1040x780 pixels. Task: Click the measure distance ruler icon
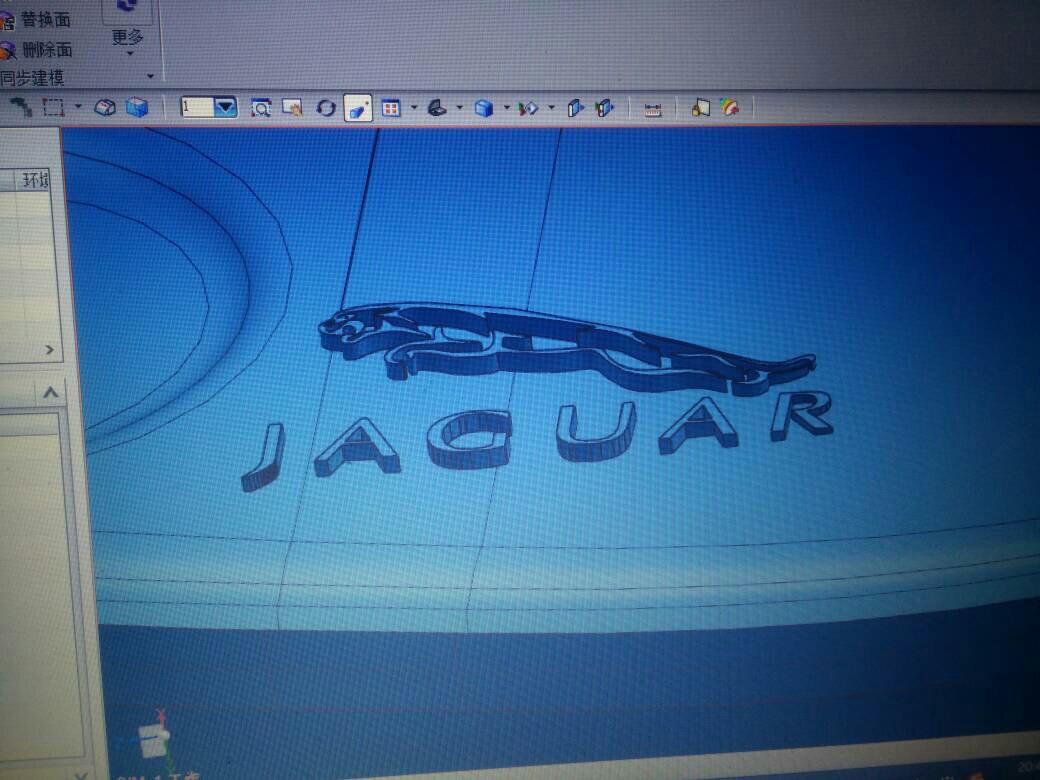coord(653,109)
